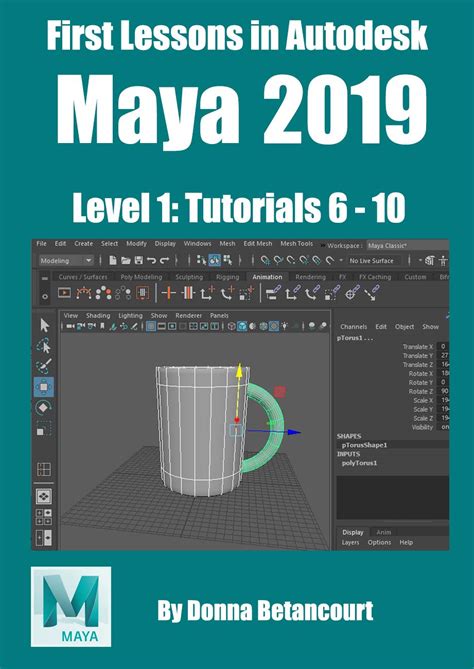
Task: Click the Motion Trail shelf icon
Action: [x=84, y=293]
